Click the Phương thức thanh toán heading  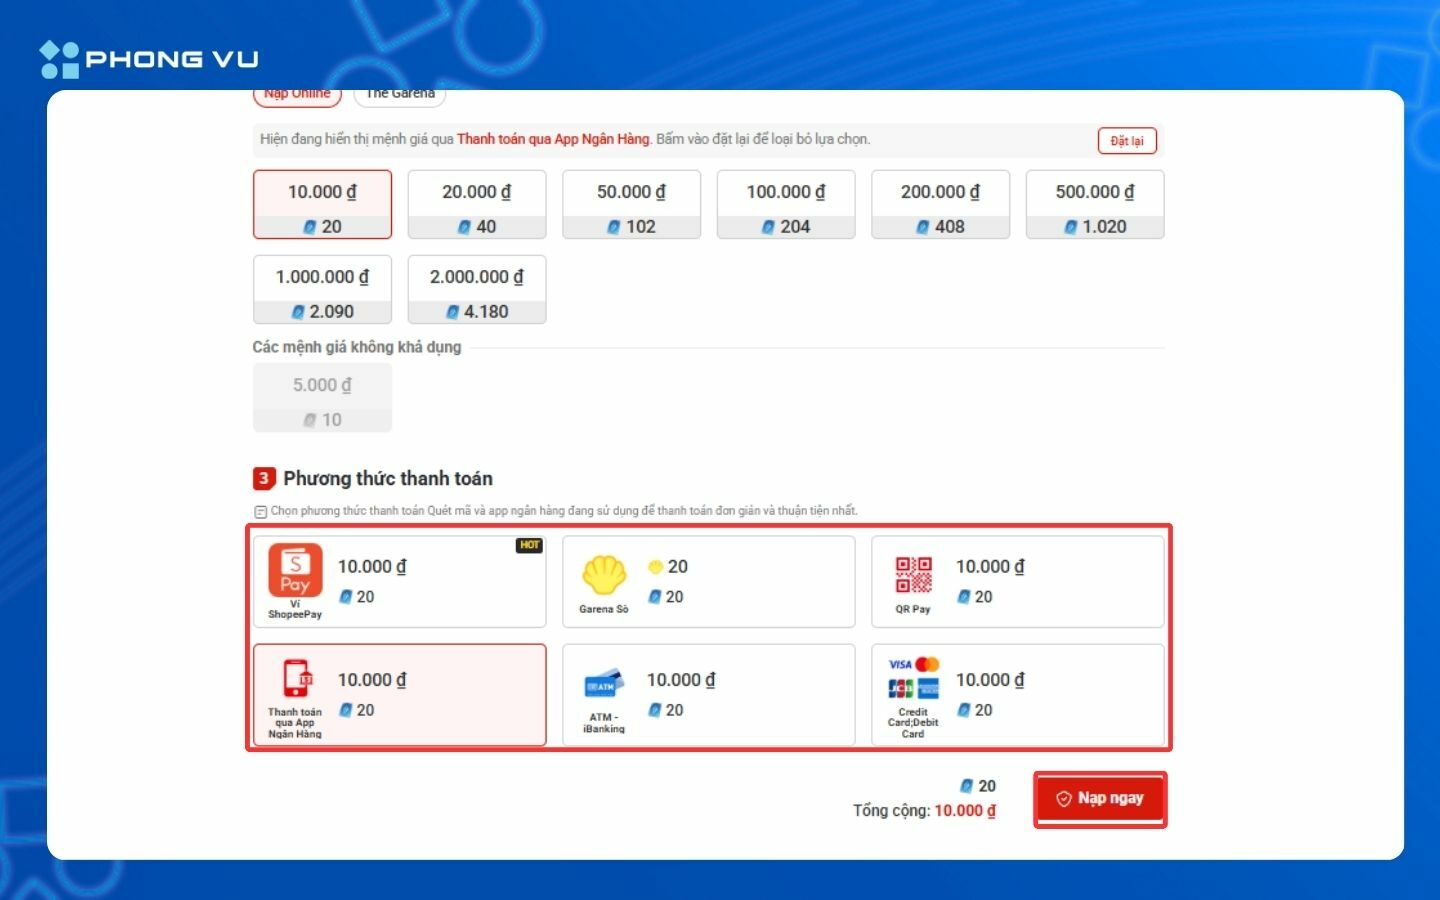388,478
